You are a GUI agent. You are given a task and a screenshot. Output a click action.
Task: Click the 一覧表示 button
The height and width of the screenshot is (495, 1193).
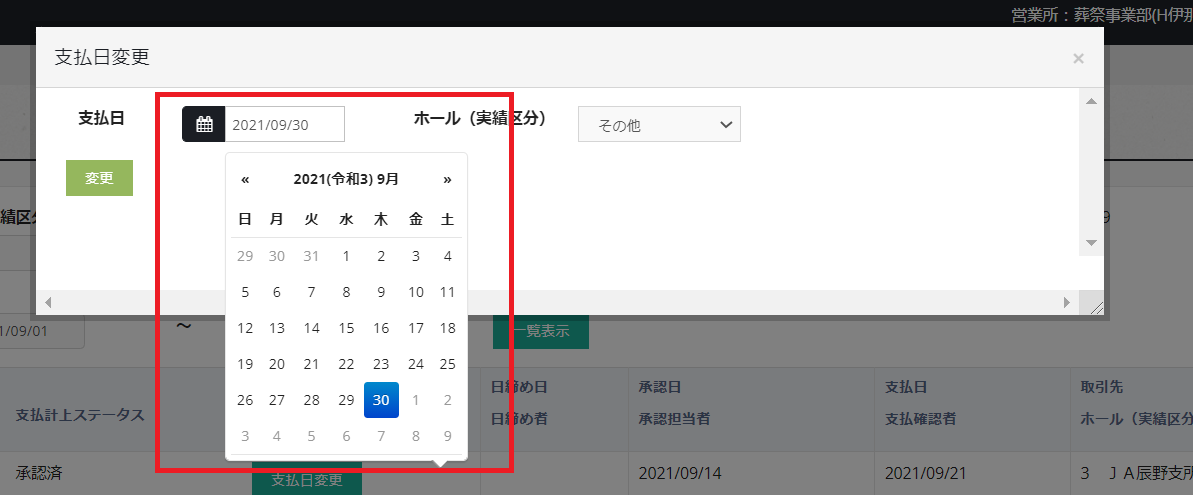pos(541,332)
